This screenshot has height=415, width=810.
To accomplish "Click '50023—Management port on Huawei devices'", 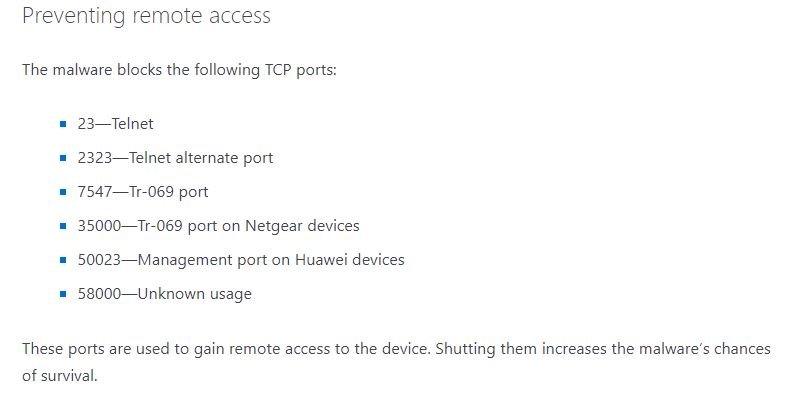I will click(x=241, y=259).
